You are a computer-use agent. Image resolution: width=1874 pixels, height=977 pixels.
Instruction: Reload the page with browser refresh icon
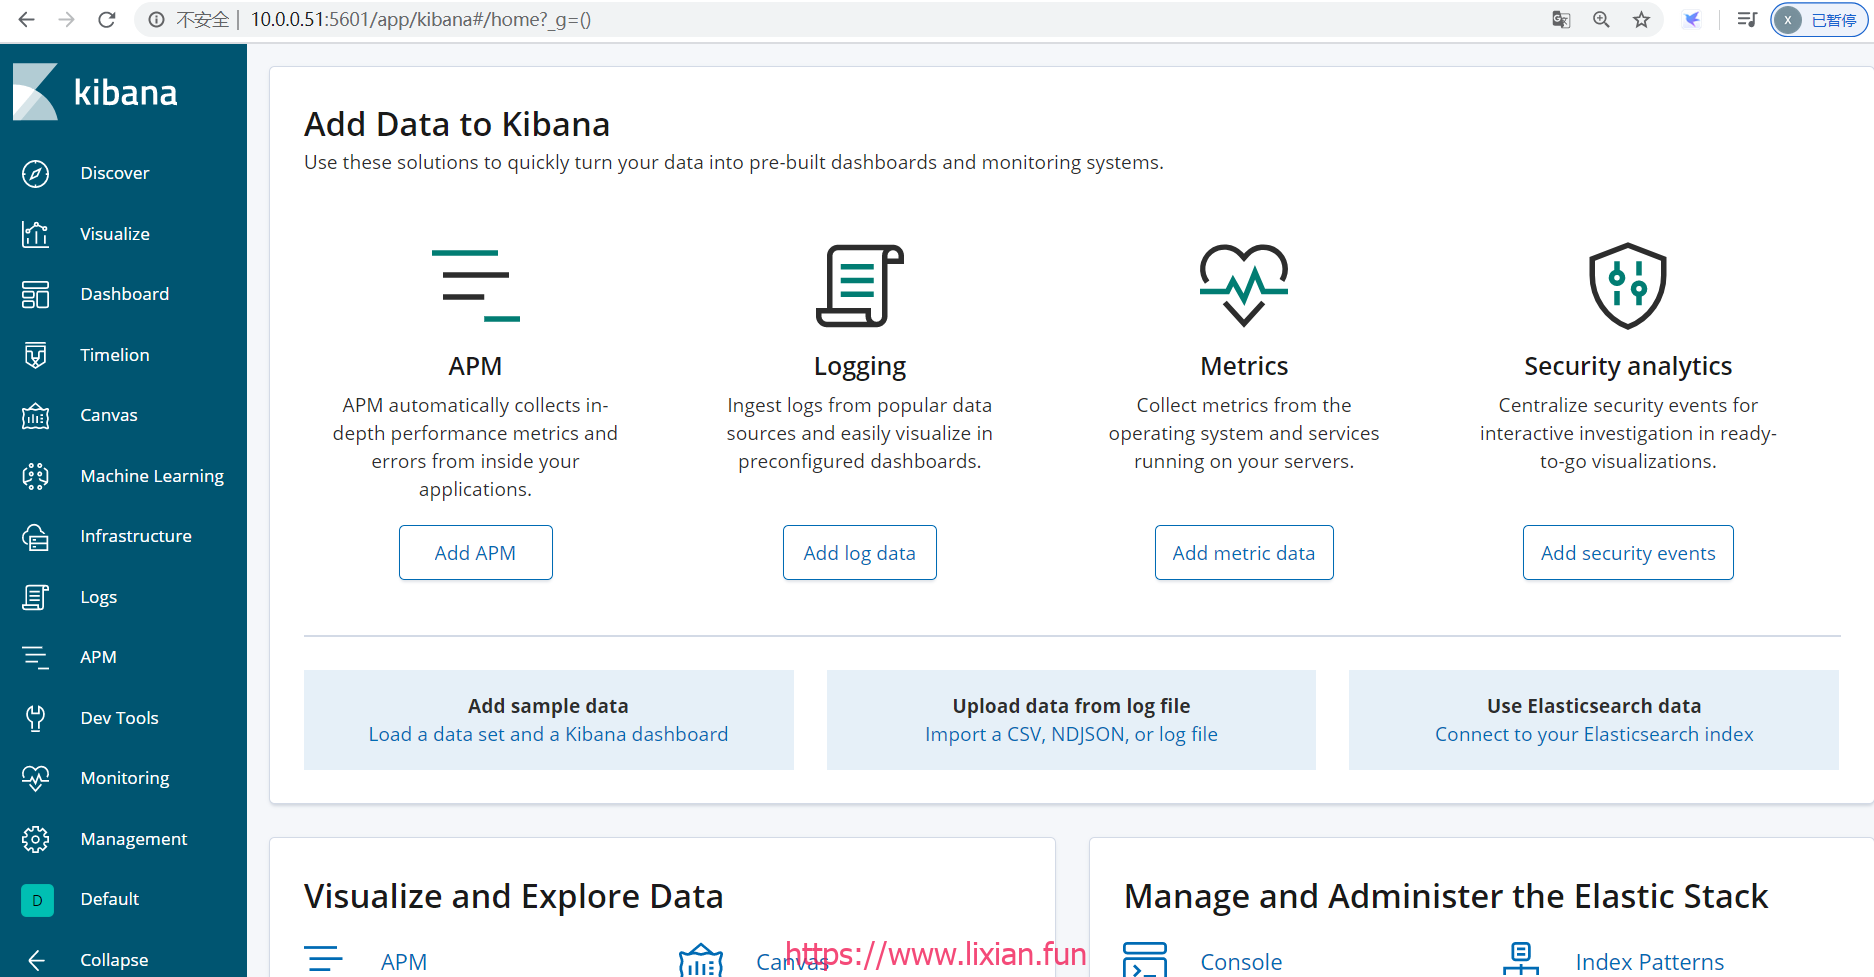point(107,20)
